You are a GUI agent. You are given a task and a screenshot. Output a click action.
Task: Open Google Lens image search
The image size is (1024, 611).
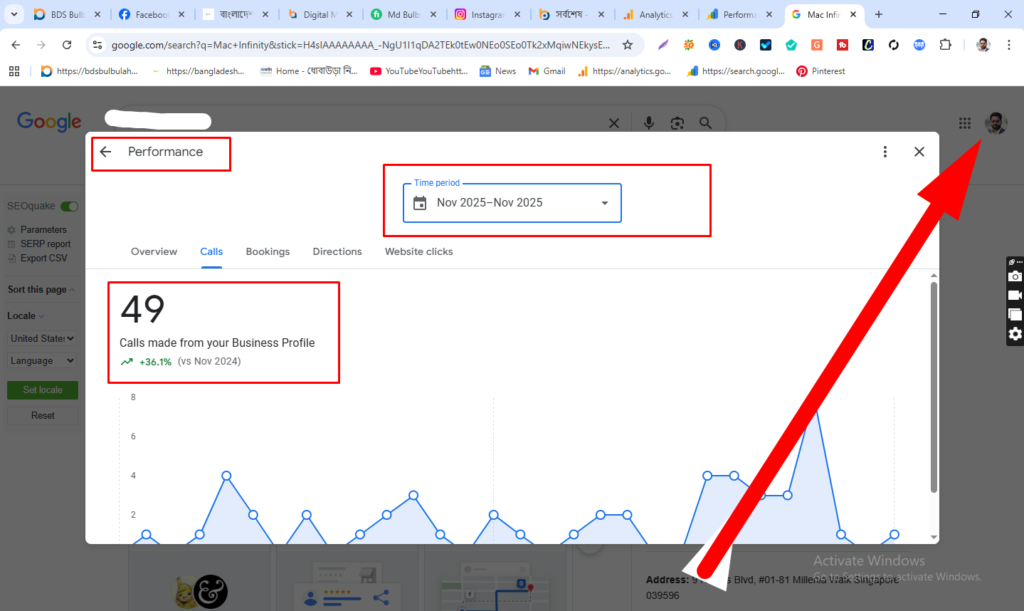pyautogui.click(x=677, y=122)
